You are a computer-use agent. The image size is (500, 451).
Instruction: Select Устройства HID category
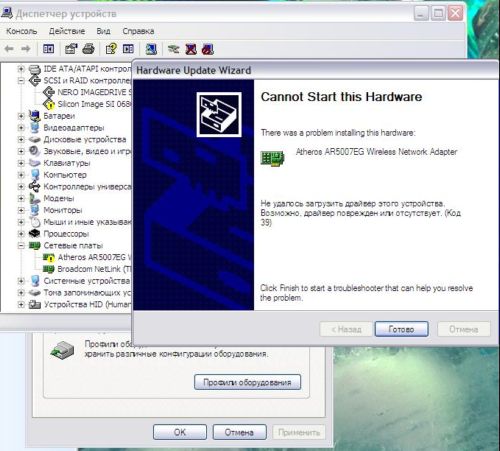pyautogui.click(x=88, y=304)
